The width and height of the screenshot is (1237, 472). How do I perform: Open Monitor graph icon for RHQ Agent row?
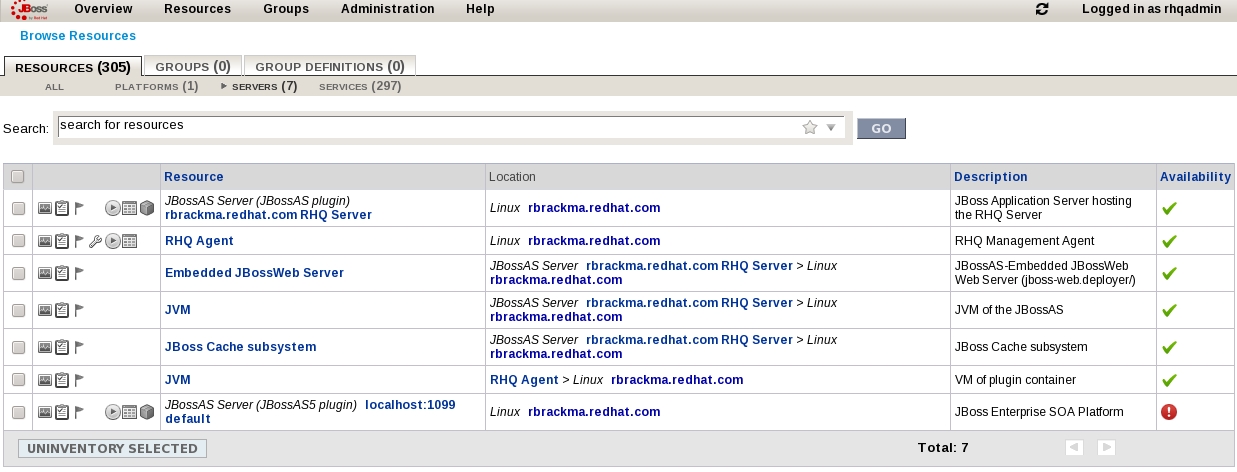(x=45, y=241)
